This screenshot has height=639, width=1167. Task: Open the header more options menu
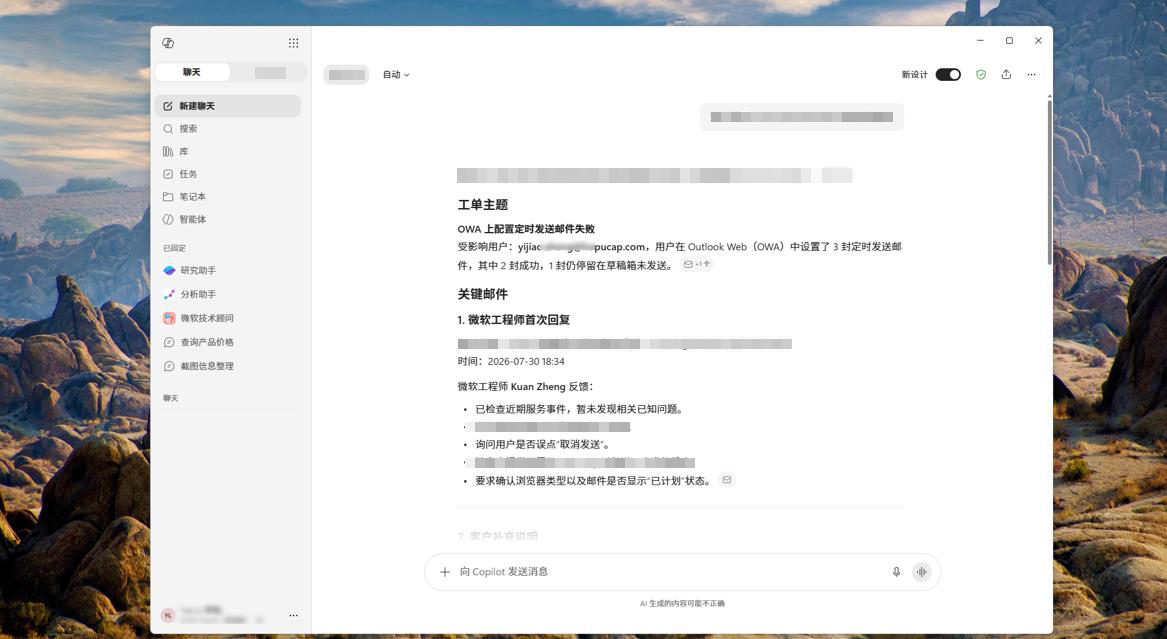tap(1032, 74)
